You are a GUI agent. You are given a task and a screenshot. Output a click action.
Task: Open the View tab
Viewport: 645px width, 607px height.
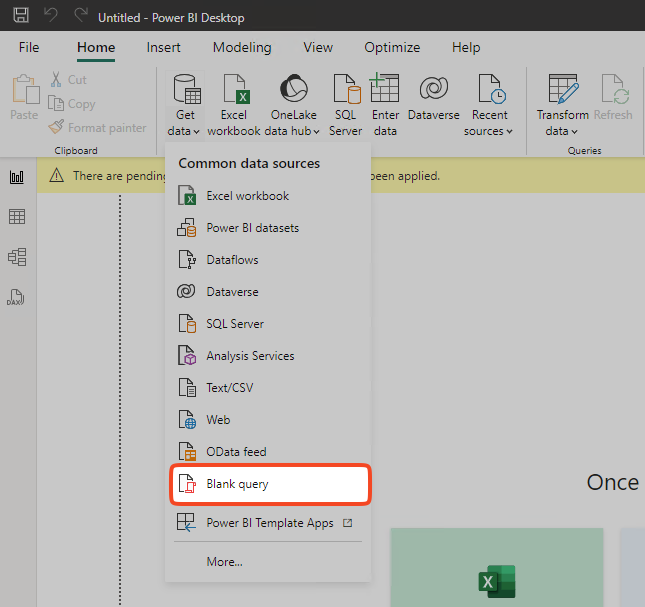click(x=318, y=47)
